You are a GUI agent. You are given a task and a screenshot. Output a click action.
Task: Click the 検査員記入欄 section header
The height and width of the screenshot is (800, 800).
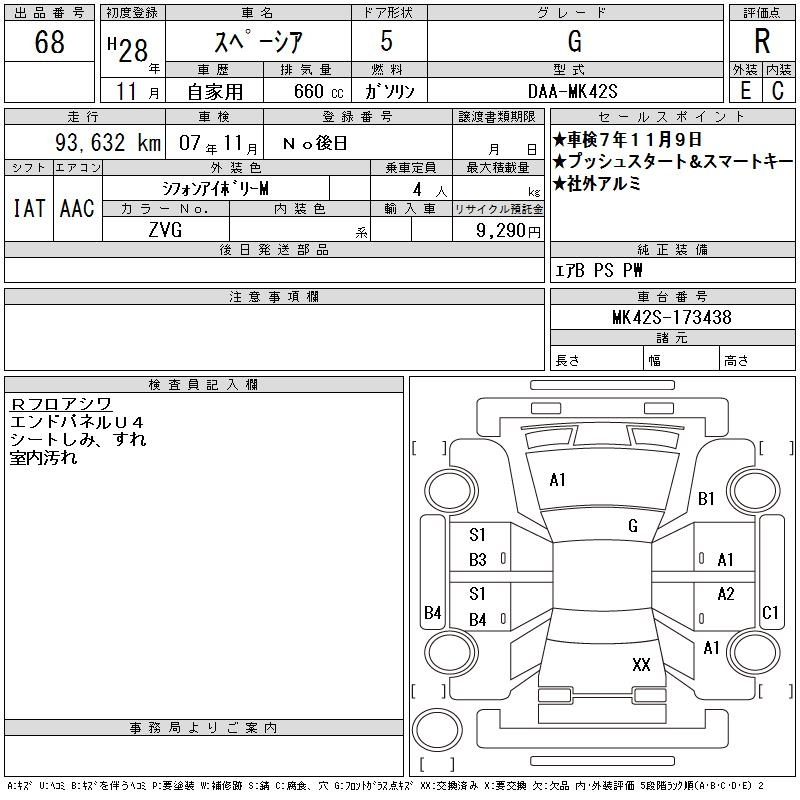click(x=203, y=384)
